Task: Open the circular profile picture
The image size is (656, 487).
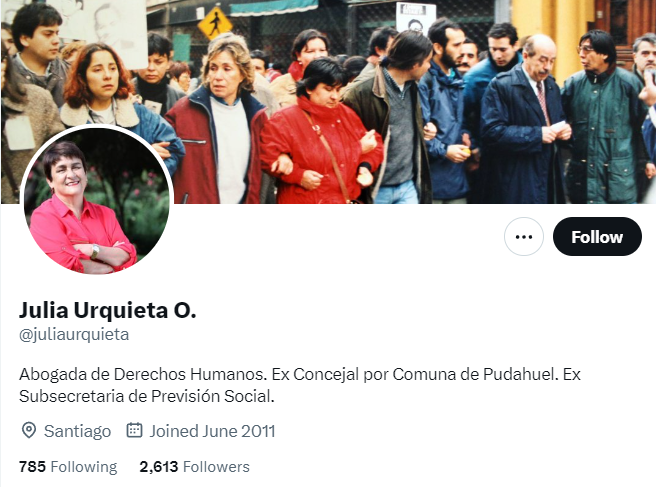Action: (x=97, y=200)
